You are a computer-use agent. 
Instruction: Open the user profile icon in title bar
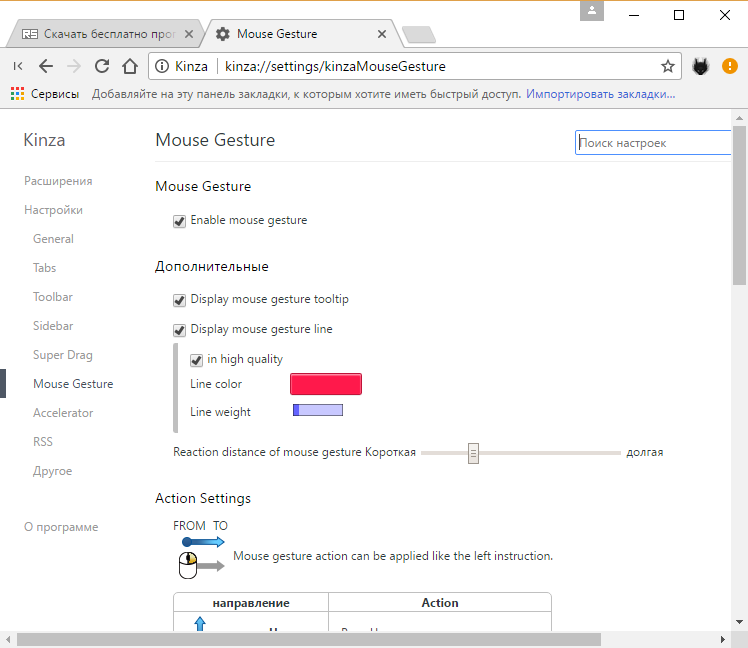tap(592, 10)
